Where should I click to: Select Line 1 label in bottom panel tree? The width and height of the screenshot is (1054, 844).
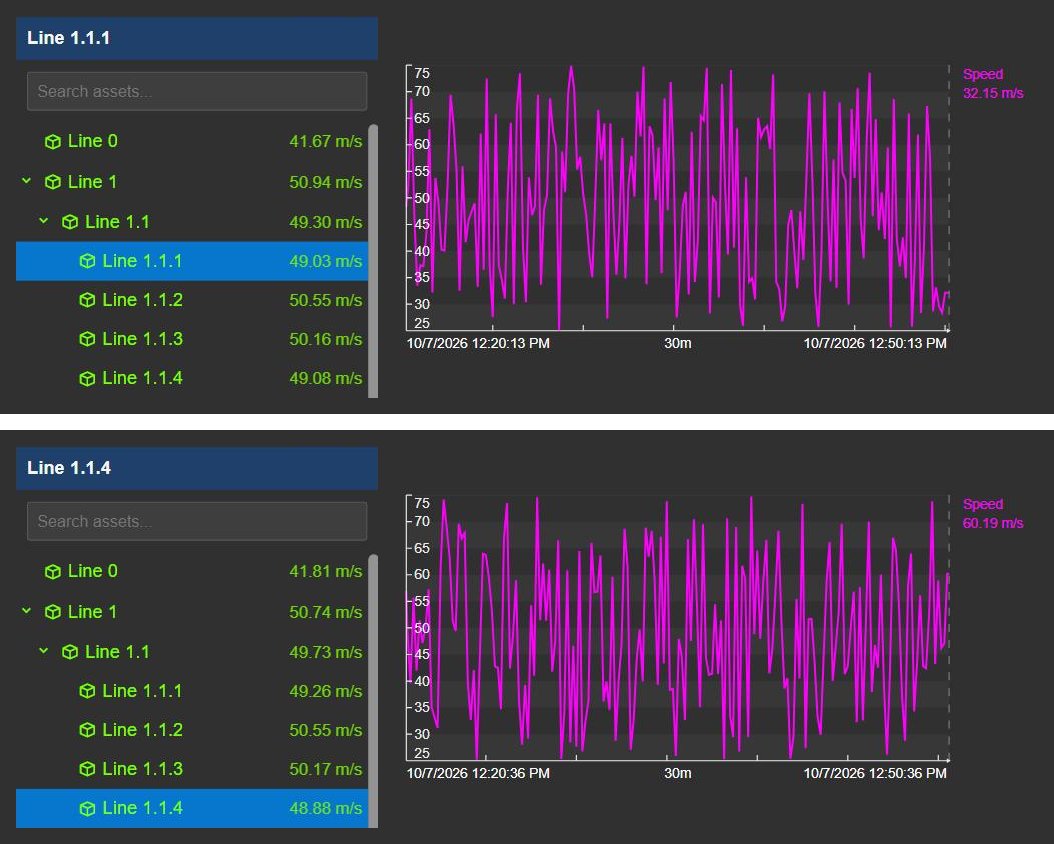pos(92,612)
